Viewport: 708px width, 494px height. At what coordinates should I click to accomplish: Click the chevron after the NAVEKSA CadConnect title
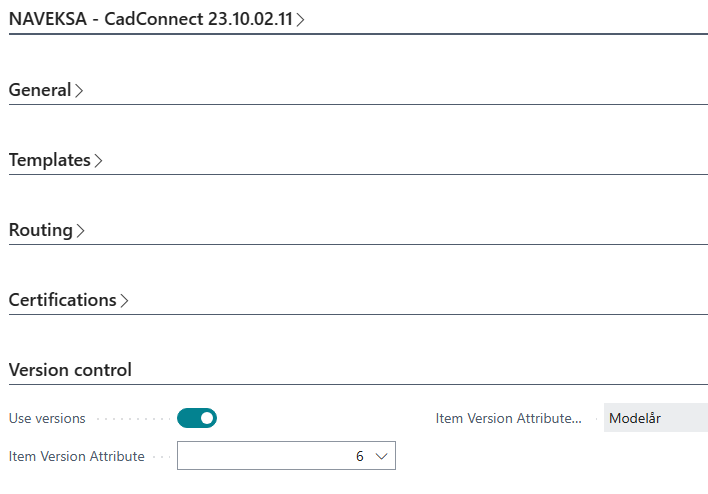(x=301, y=19)
